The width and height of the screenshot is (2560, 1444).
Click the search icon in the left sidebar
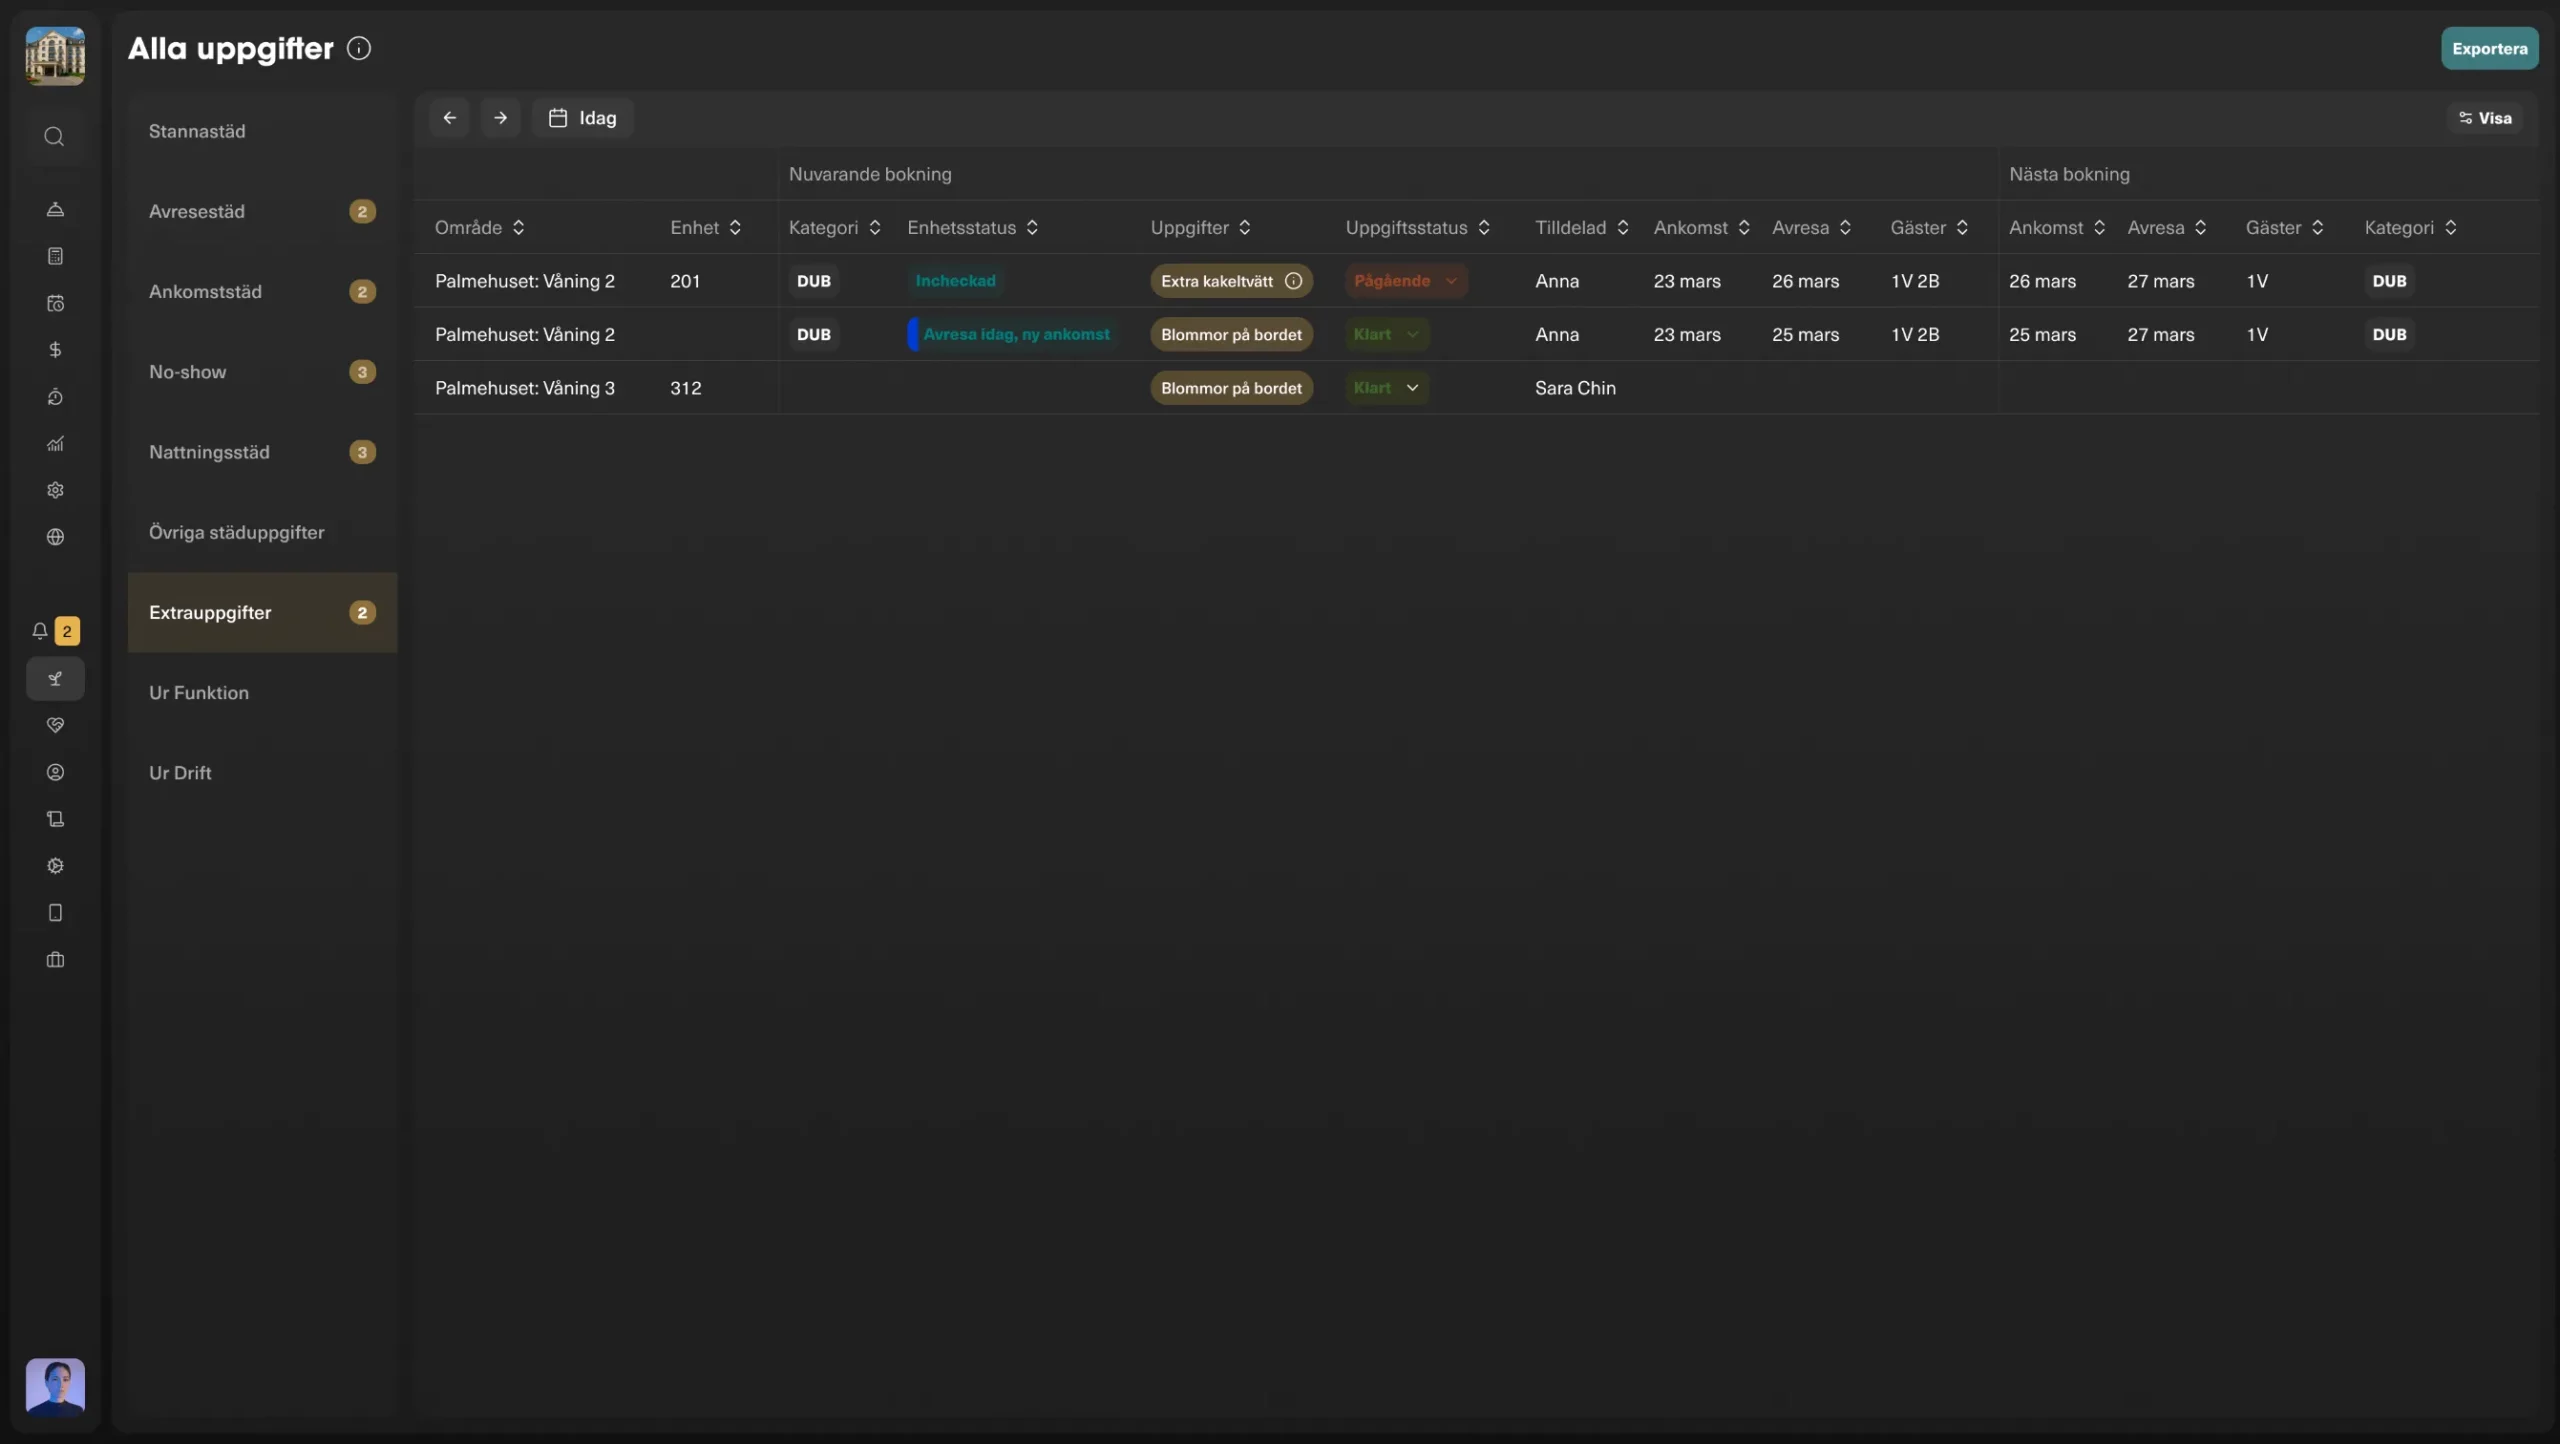[54, 137]
